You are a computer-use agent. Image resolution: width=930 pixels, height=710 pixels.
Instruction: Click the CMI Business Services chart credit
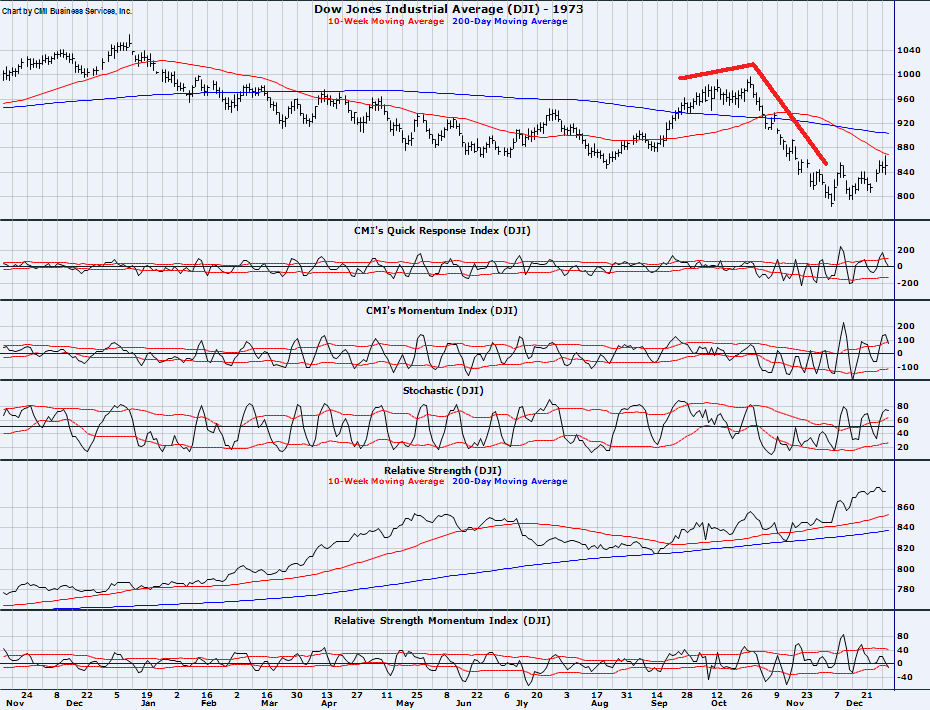67,9
